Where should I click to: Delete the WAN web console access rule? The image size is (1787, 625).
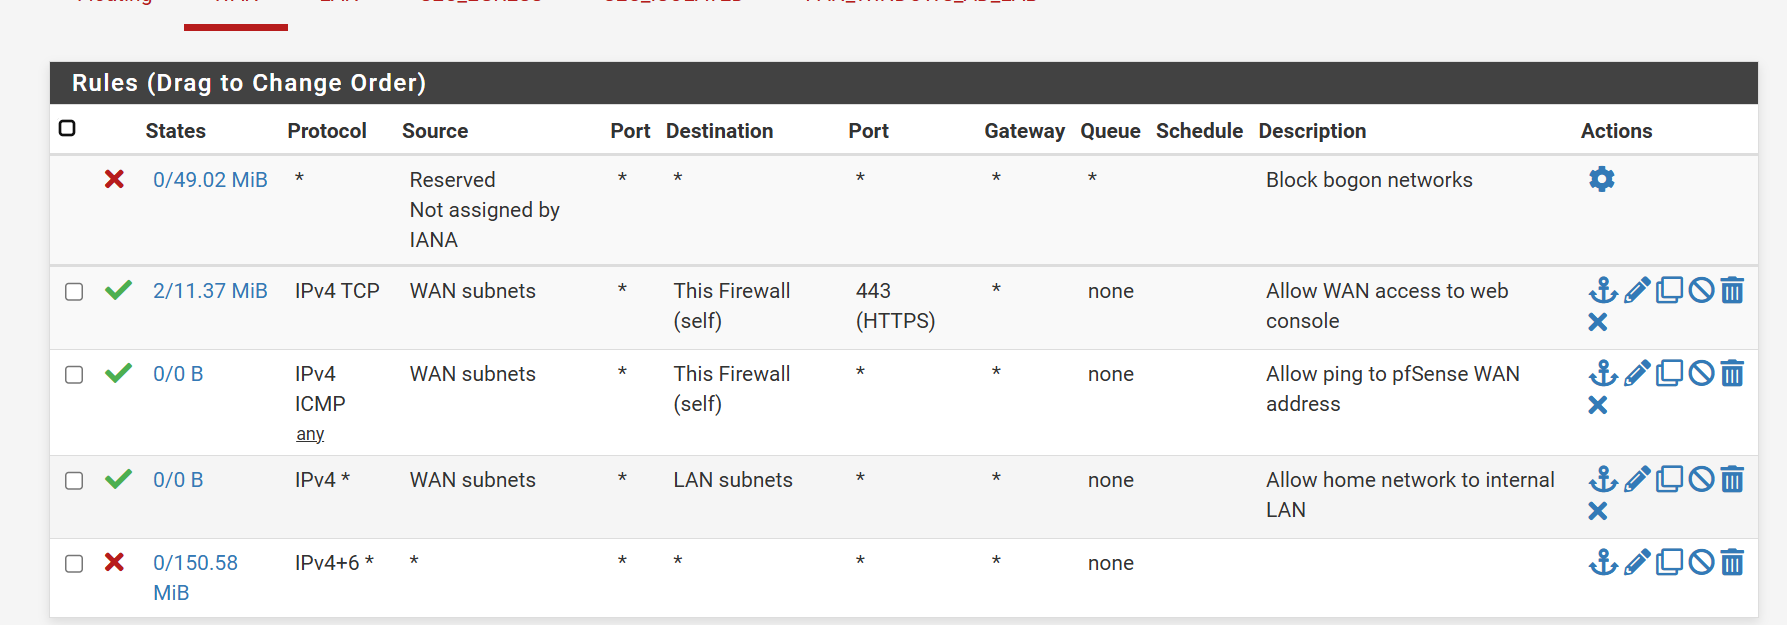1733,290
